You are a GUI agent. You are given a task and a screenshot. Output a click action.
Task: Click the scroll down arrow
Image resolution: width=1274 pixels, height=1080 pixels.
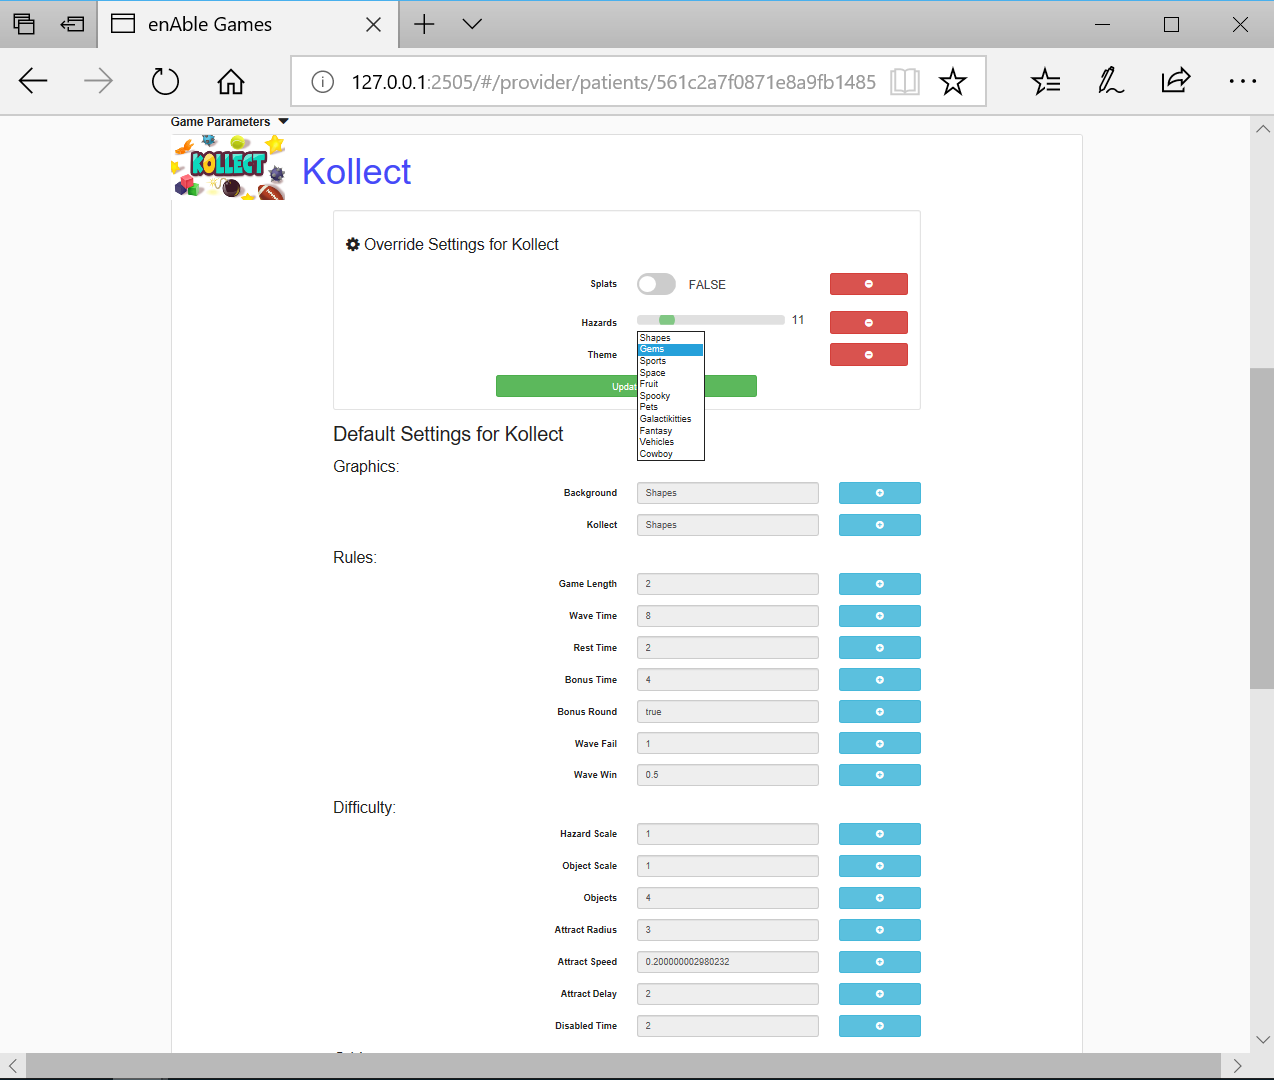(1262, 1040)
